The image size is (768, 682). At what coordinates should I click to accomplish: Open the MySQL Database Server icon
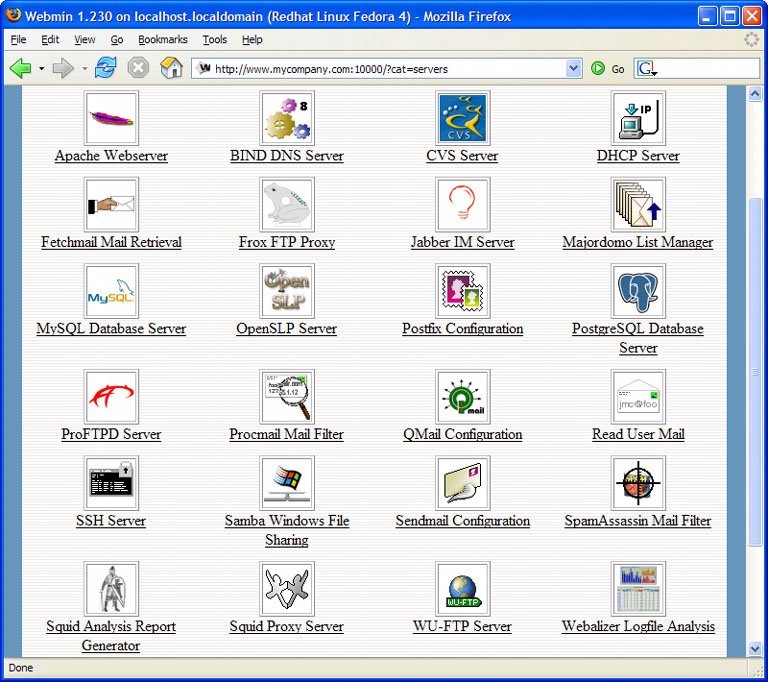click(111, 291)
